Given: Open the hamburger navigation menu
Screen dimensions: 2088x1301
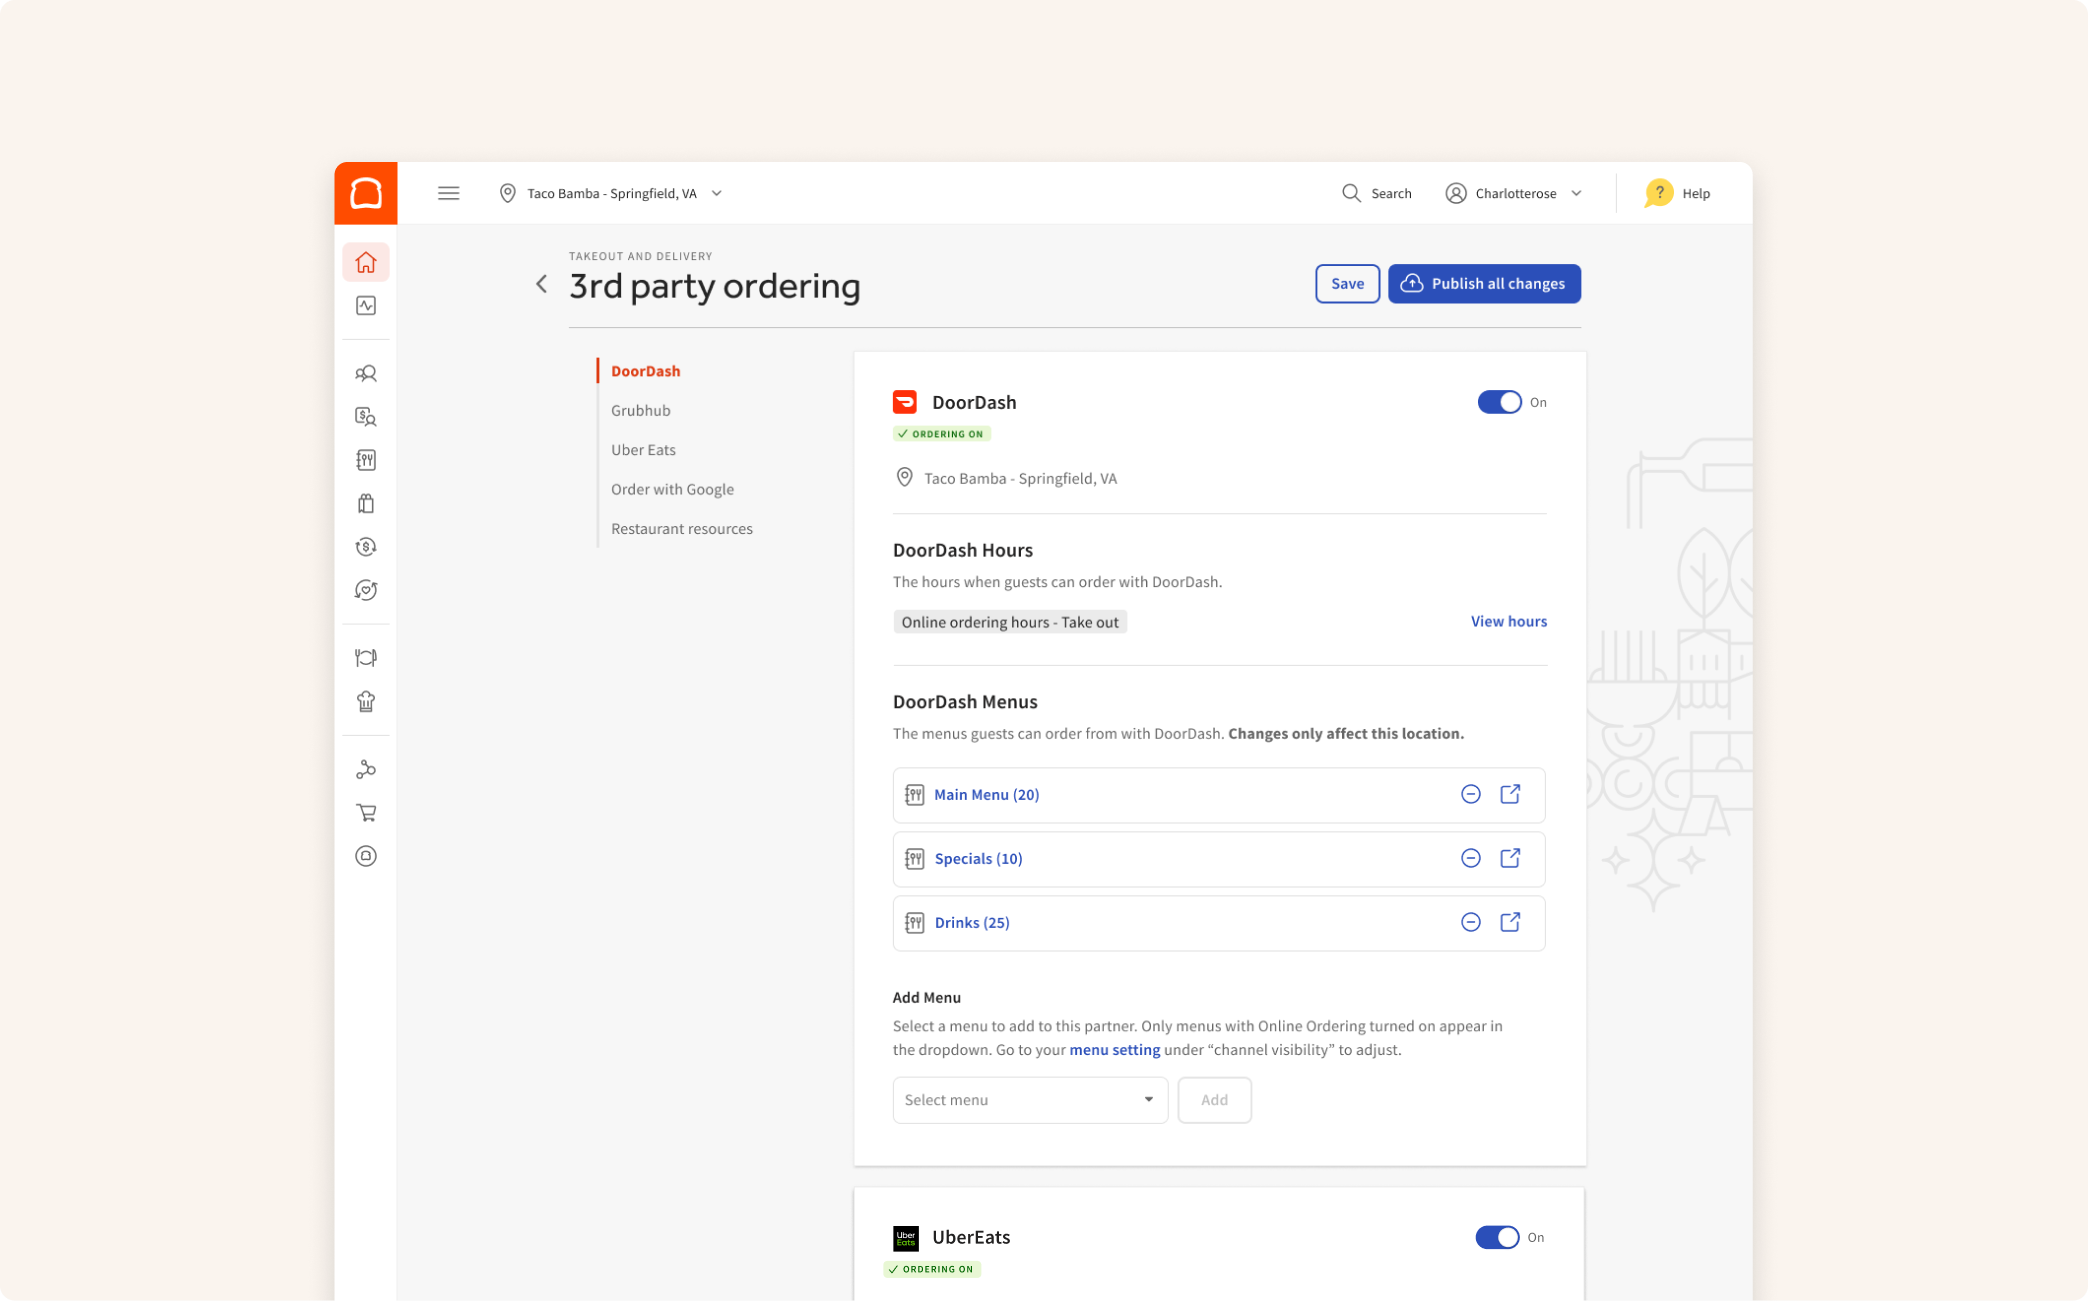Looking at the screenshot, I should pyautogui.click(x=448, y=193).
